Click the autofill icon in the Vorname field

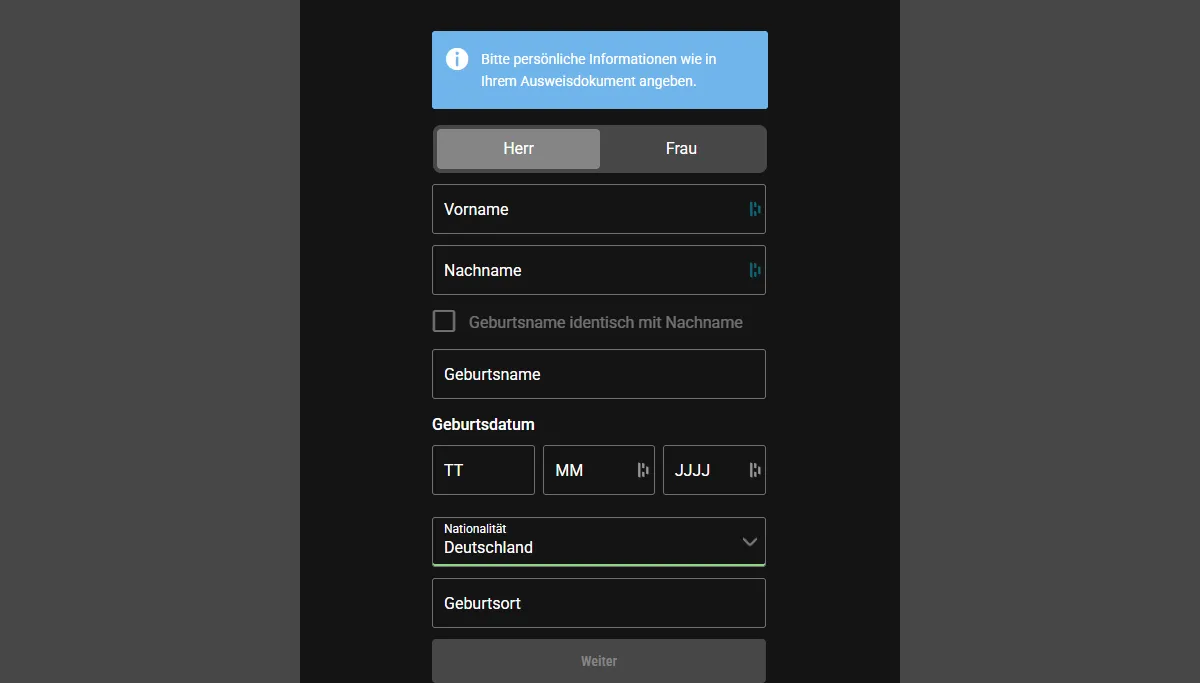pos(755,209)
